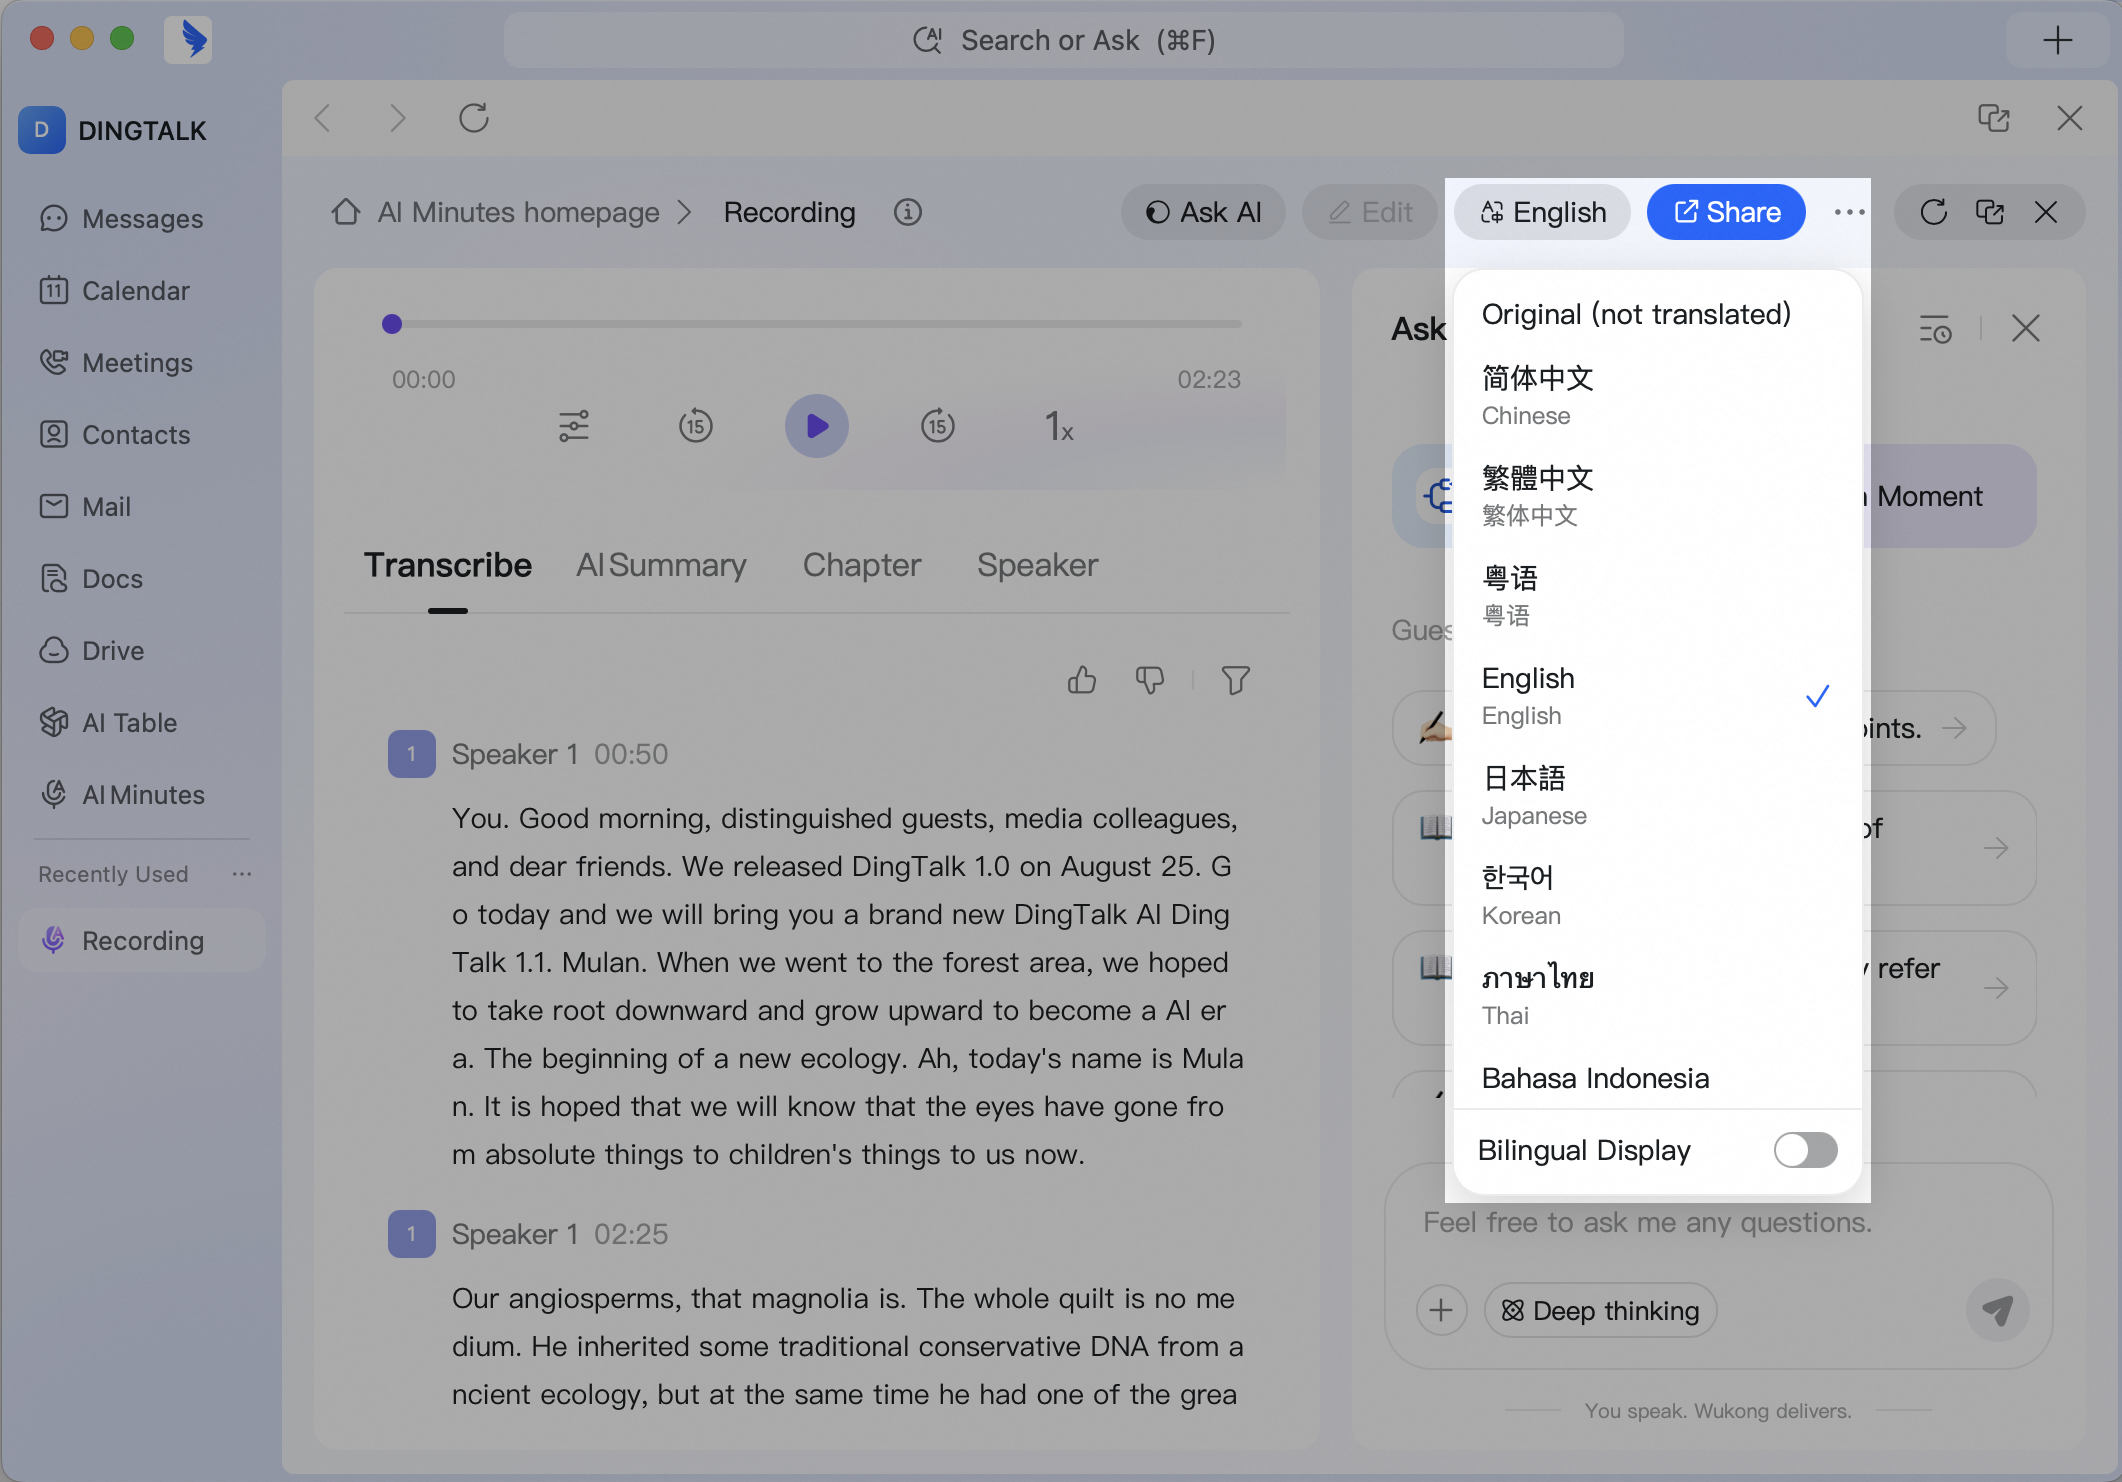Choose 粤语 Cantonese translation
This screenshot has width=2122, height=1482.
(1657, 595)
